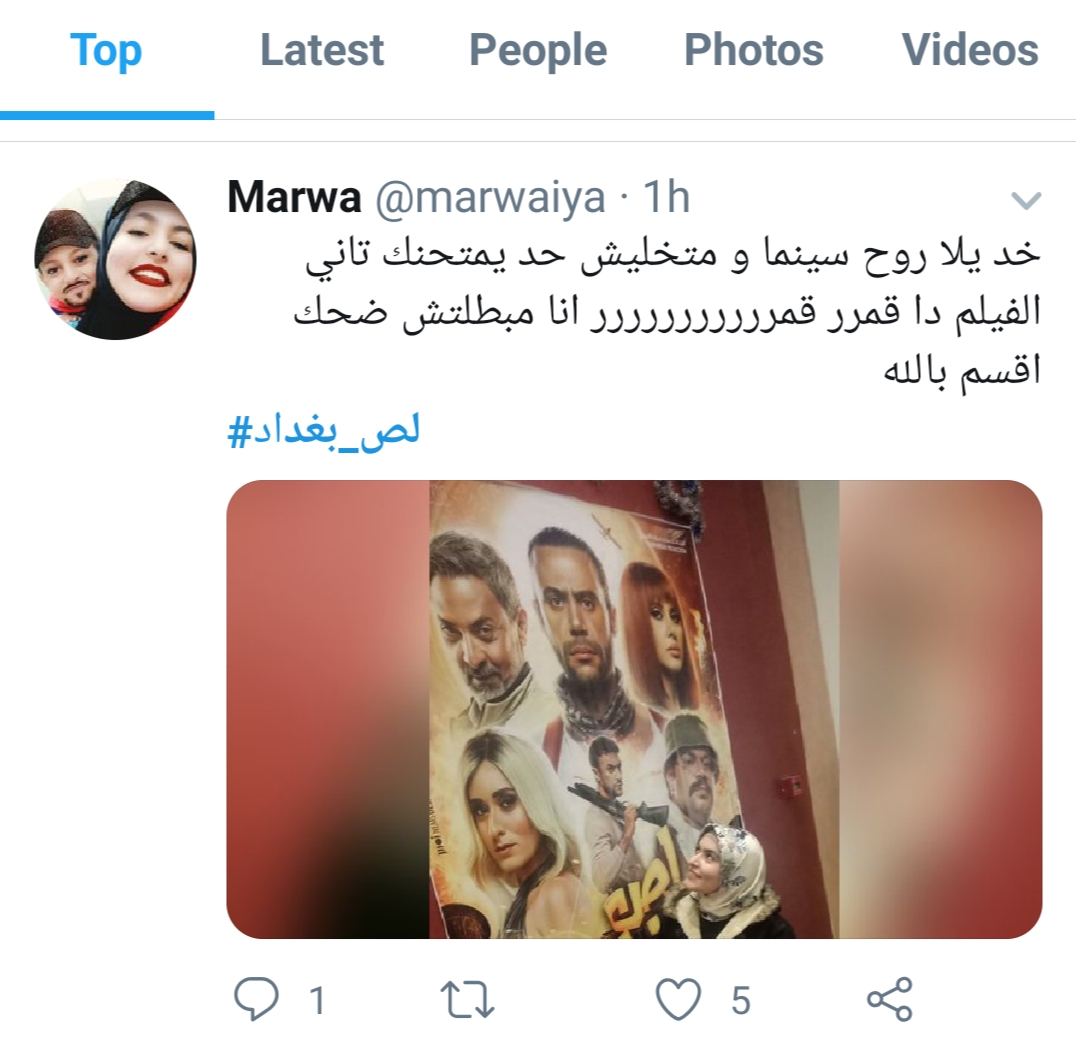Image resolution: width=1076 pixels, height=1056 pixels.
Task: Open the tweet's Arabic text body
Action: (667, 313)
